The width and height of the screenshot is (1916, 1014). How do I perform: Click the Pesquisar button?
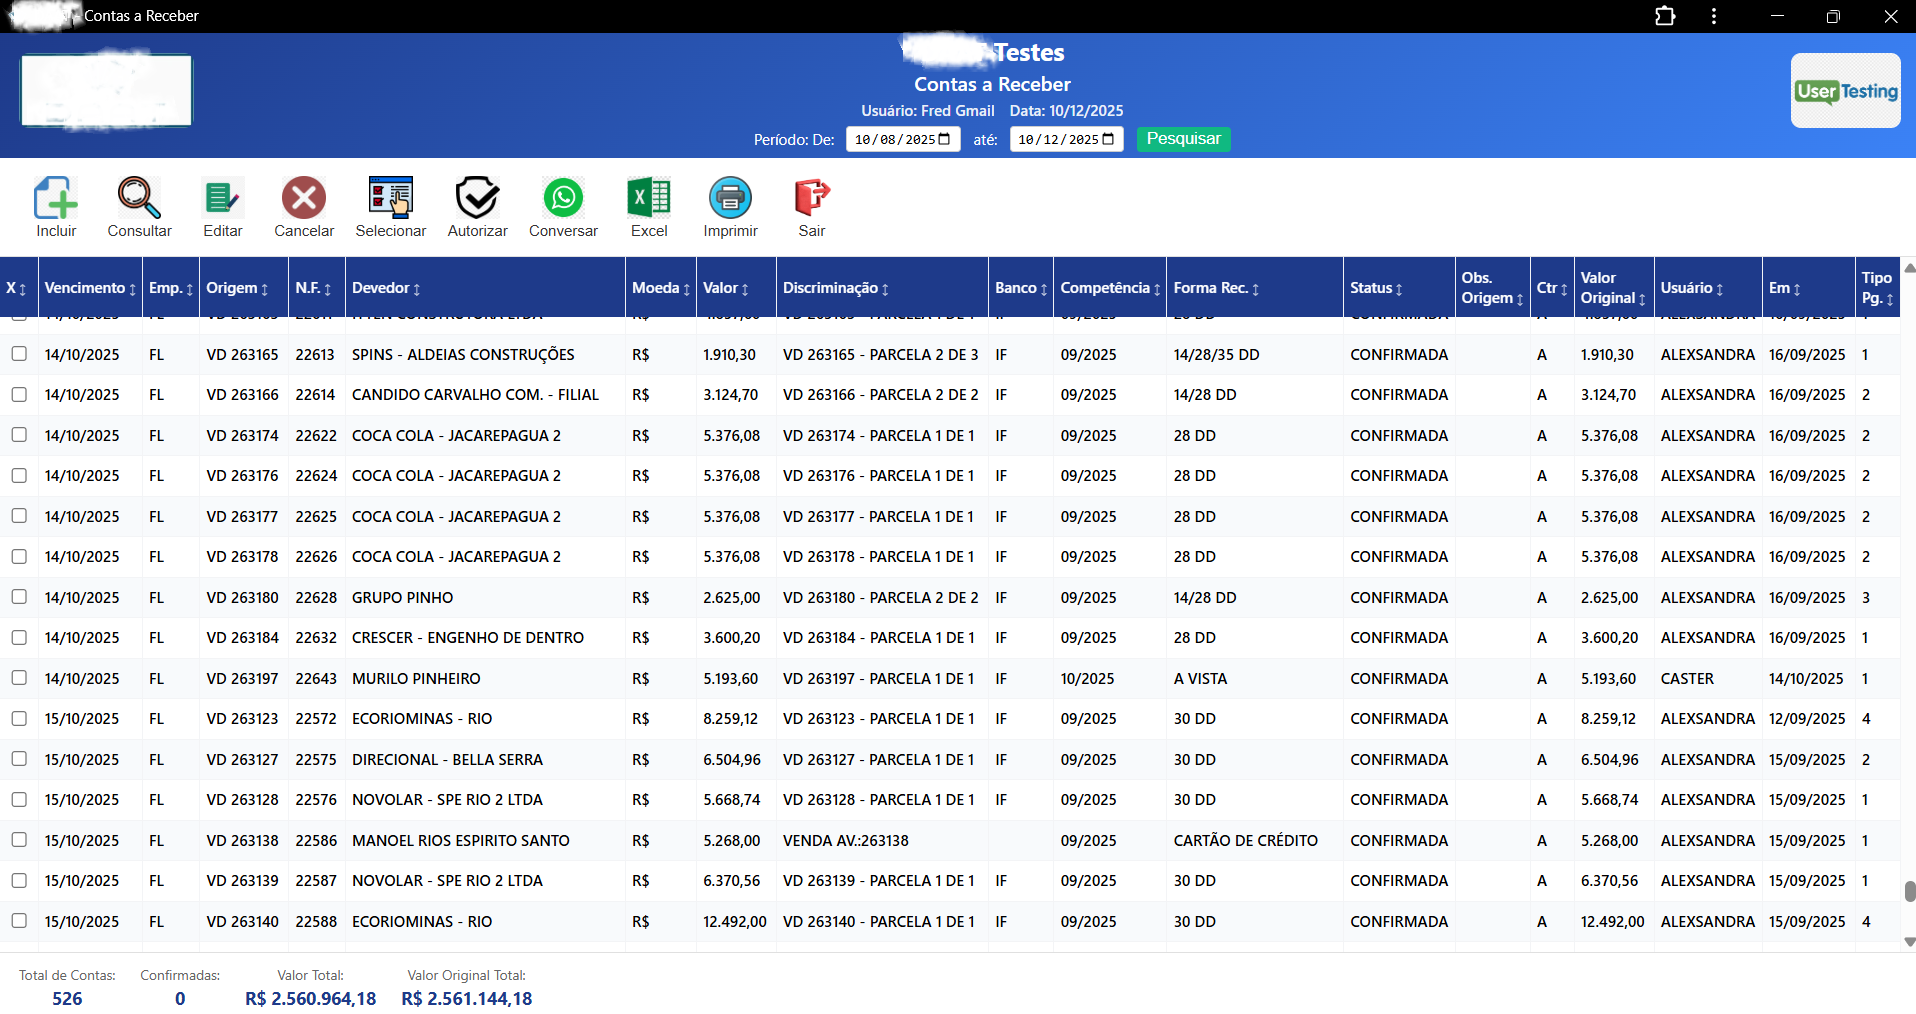[x=1183, y=139]
